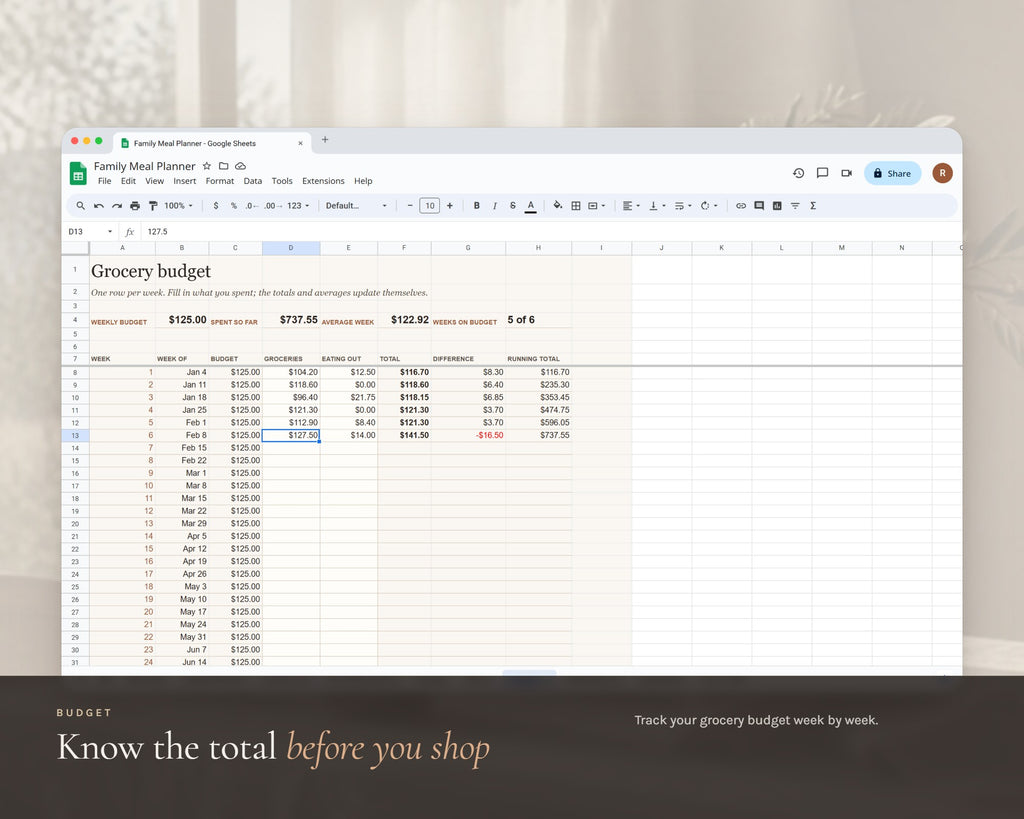The image size is (1024, 819).
Task: Open the Default font dropdown
Action: pos(356,206)
